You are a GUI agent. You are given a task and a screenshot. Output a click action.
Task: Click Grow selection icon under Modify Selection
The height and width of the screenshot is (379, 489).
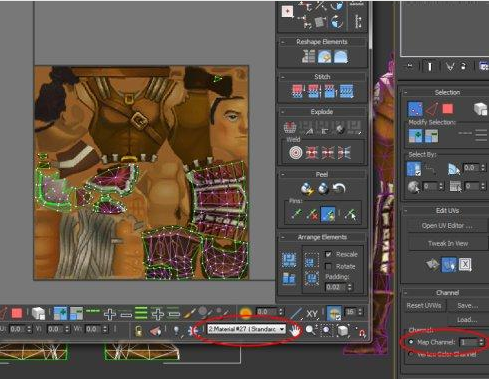click(x=415, y=136)
